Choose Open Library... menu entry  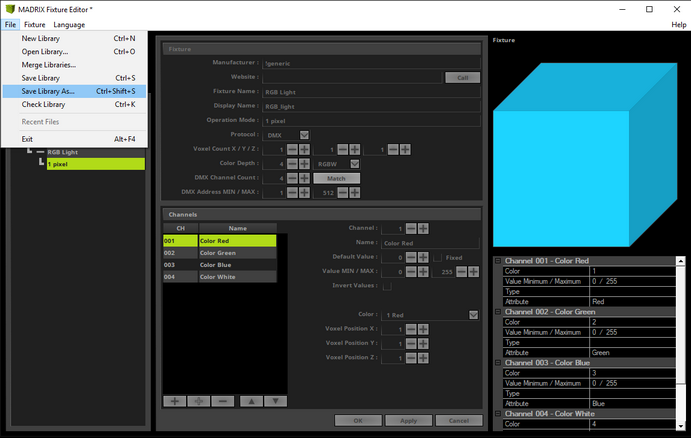tap(74, 52)
